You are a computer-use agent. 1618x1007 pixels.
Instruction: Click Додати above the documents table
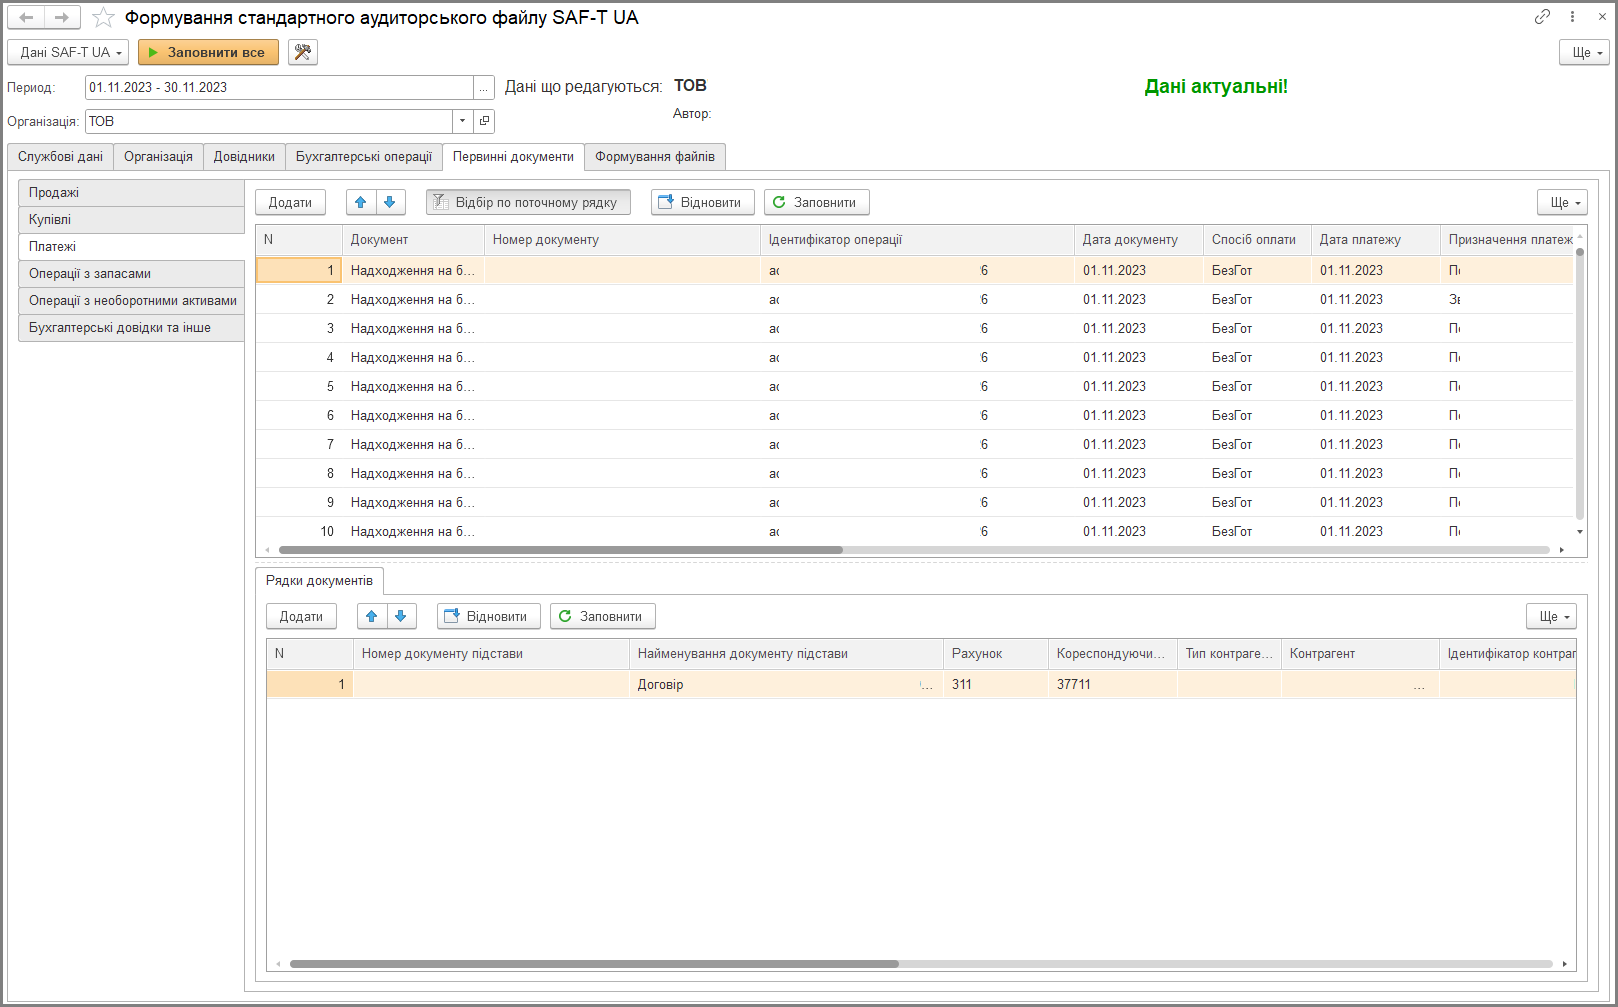[x=290, y=202]
